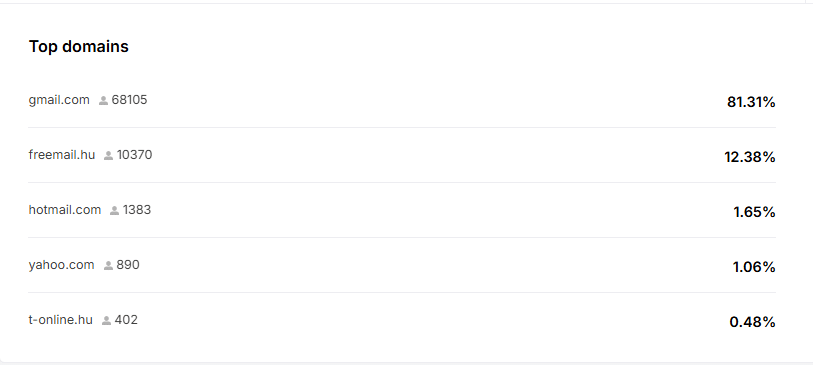Select the gmail.com domain name
The image size is (813, 365).
click(59, 100)
